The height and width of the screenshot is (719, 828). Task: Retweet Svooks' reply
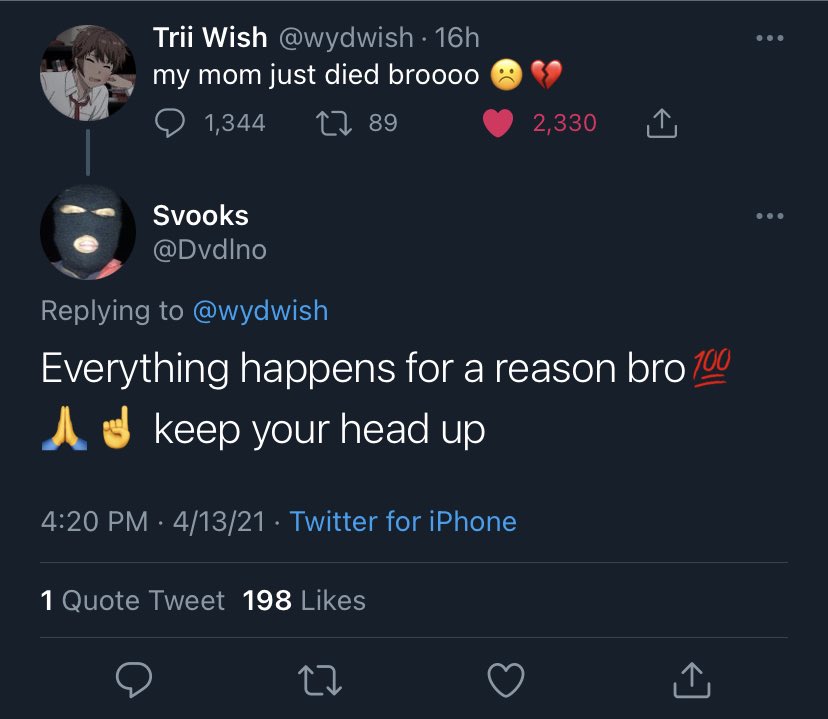(320, 680)
